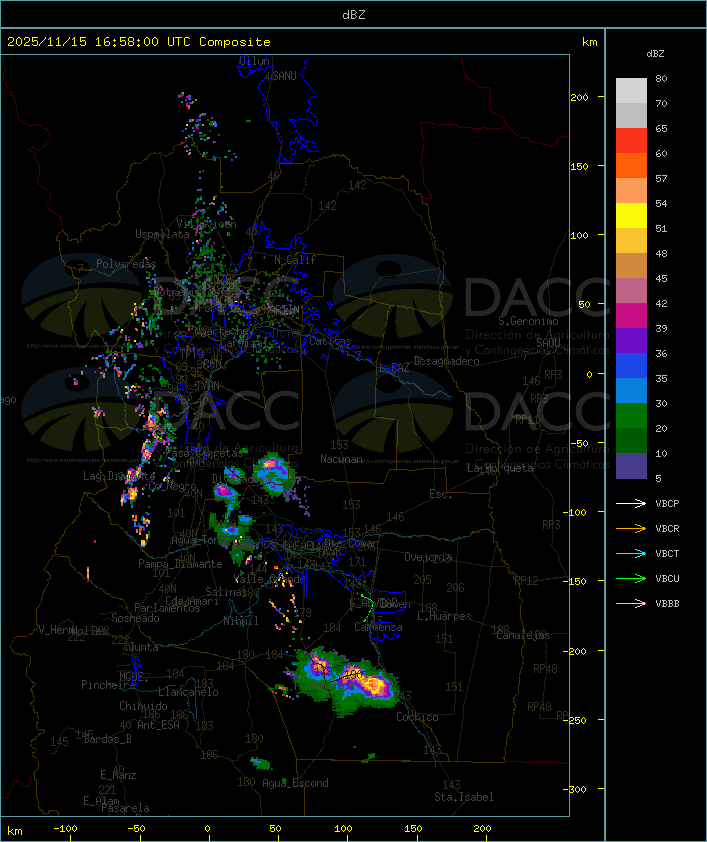Click the storm cell west of Nacunan
Viewport: 707px width, 842px height.
pos(274,473)
